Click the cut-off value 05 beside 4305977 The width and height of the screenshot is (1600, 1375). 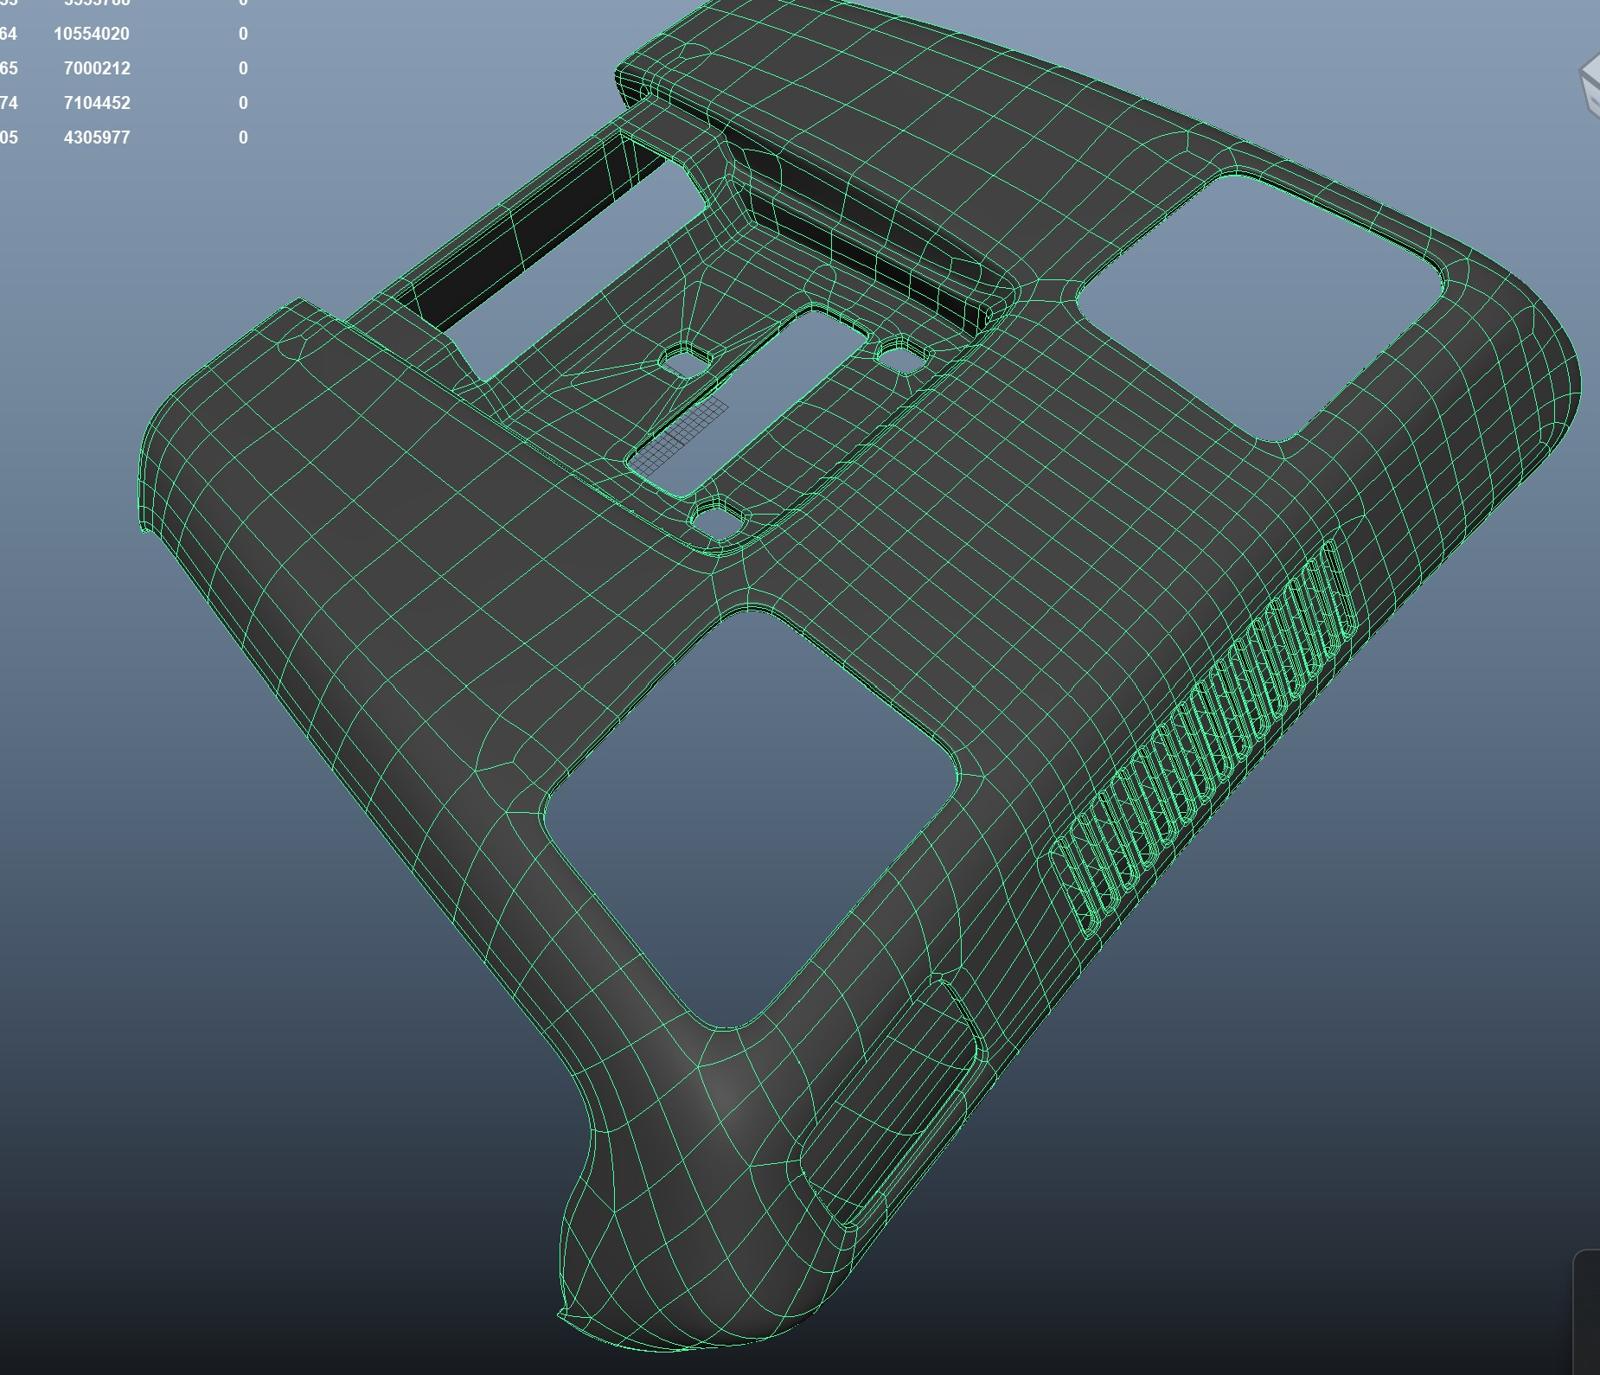pyautogui.click(x=8, y=137)
